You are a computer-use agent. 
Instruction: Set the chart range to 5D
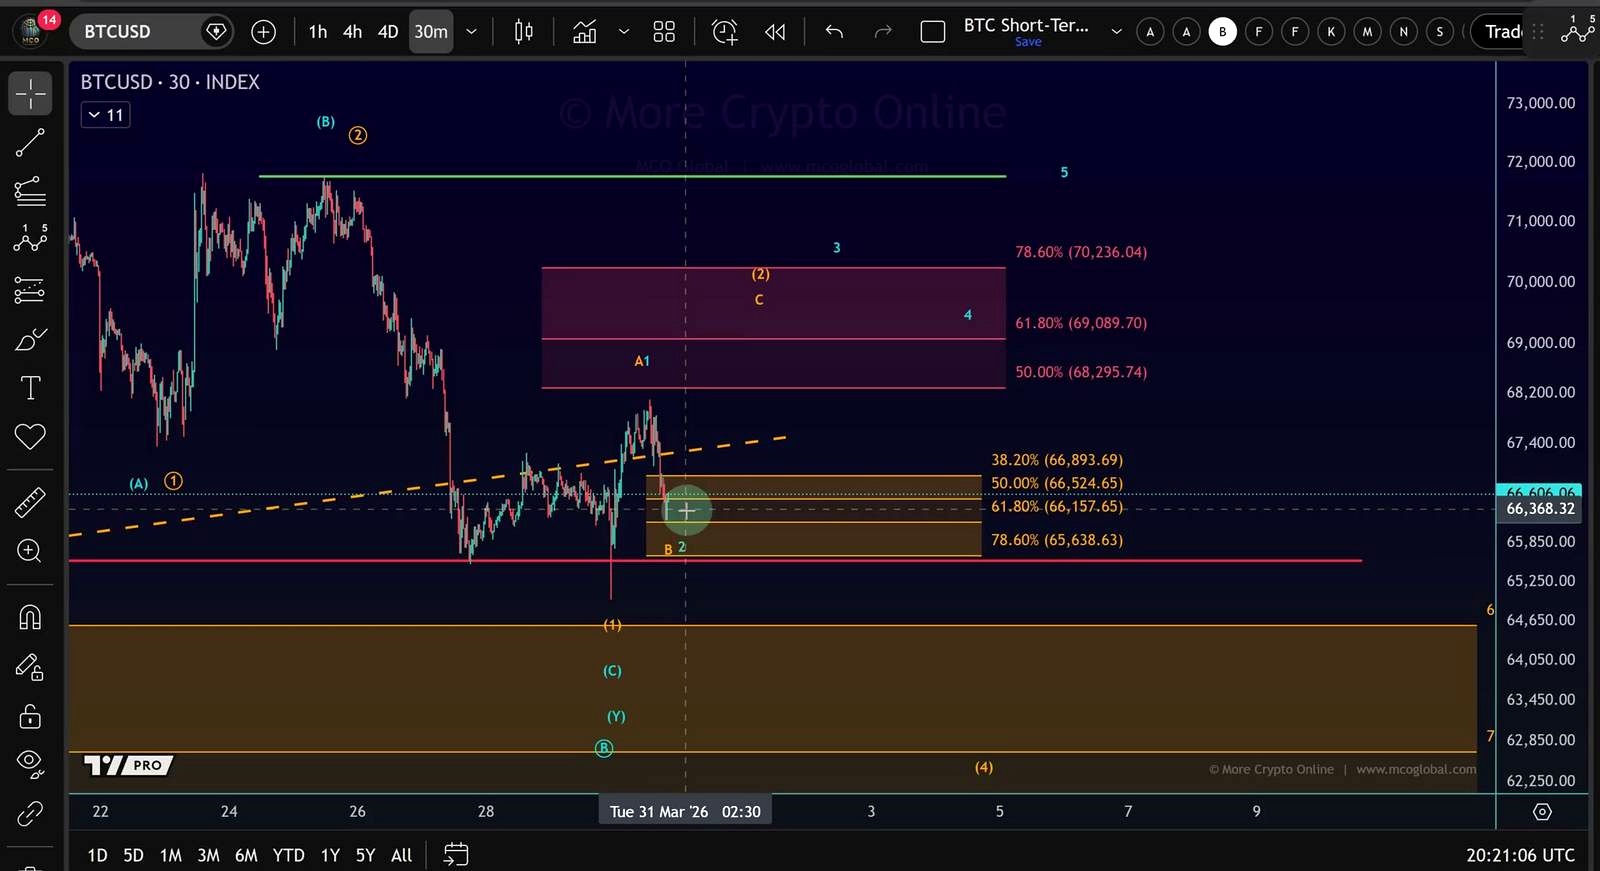coord(133,855)
